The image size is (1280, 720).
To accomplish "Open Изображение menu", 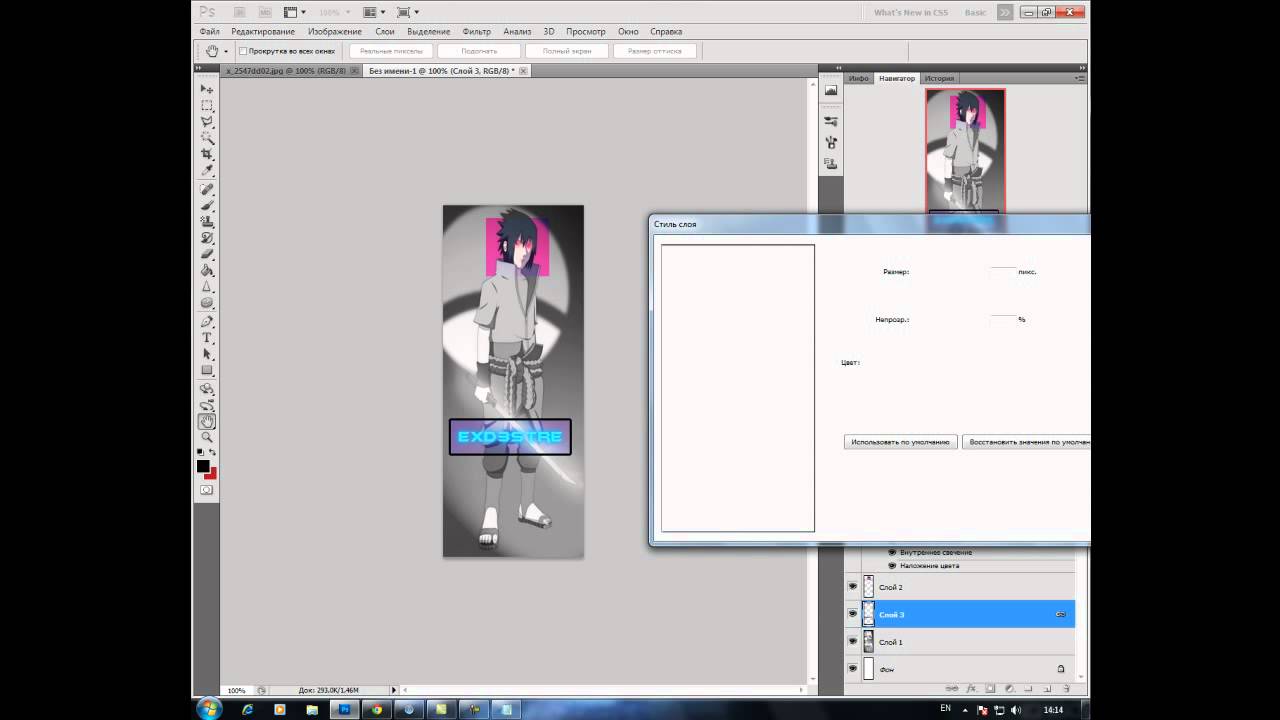I will pos(335,32).
